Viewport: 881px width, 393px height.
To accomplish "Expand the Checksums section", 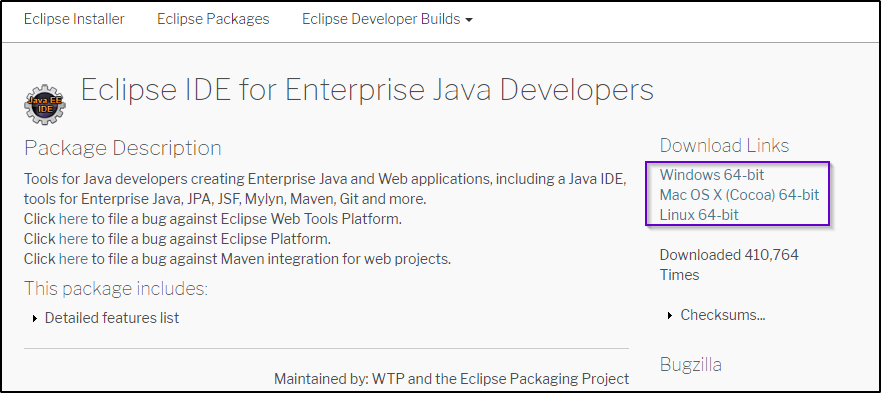I will 716,315.
